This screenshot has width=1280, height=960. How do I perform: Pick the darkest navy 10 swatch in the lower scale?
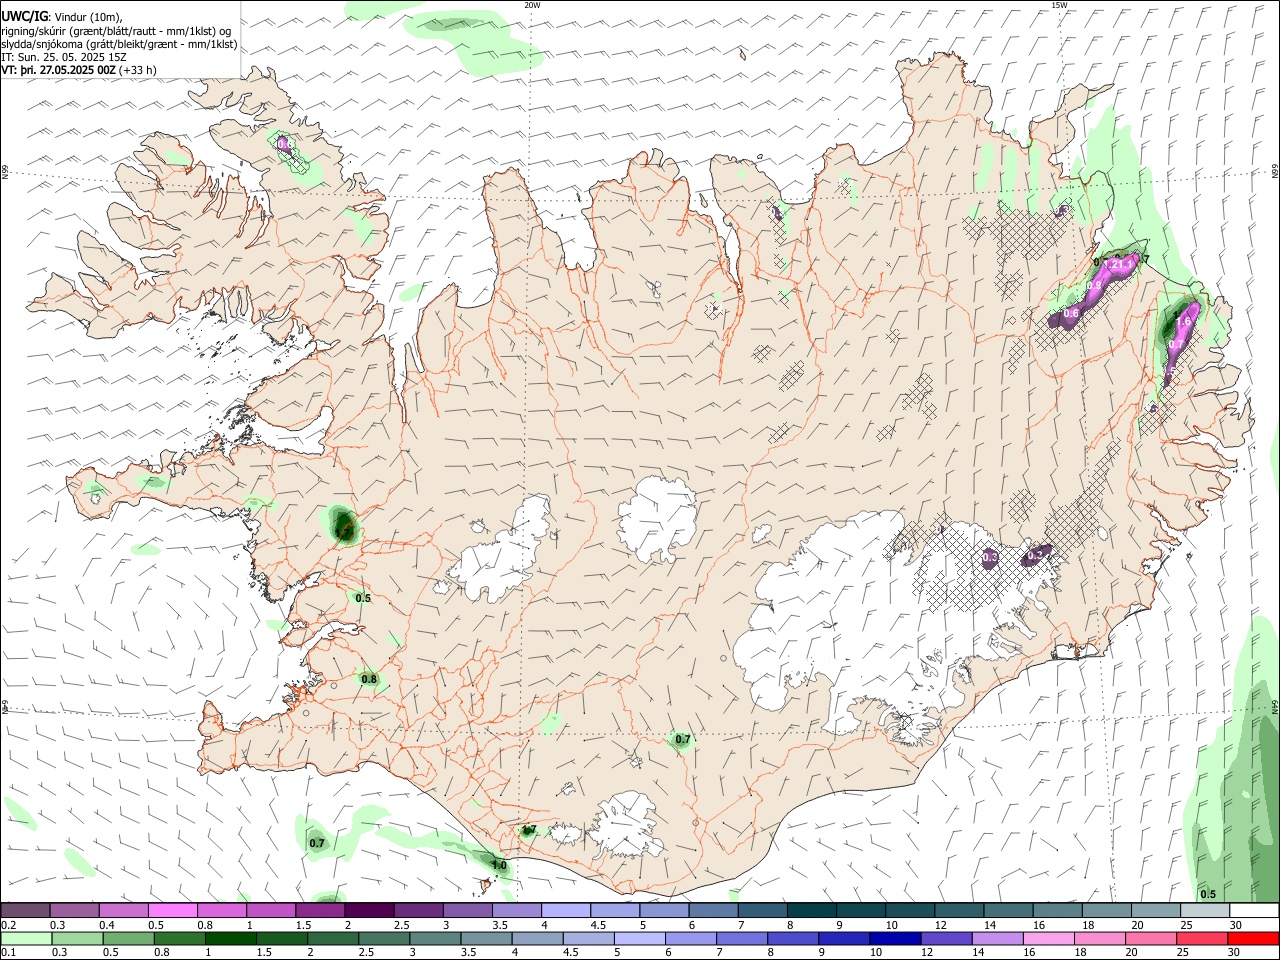[896, 938]
